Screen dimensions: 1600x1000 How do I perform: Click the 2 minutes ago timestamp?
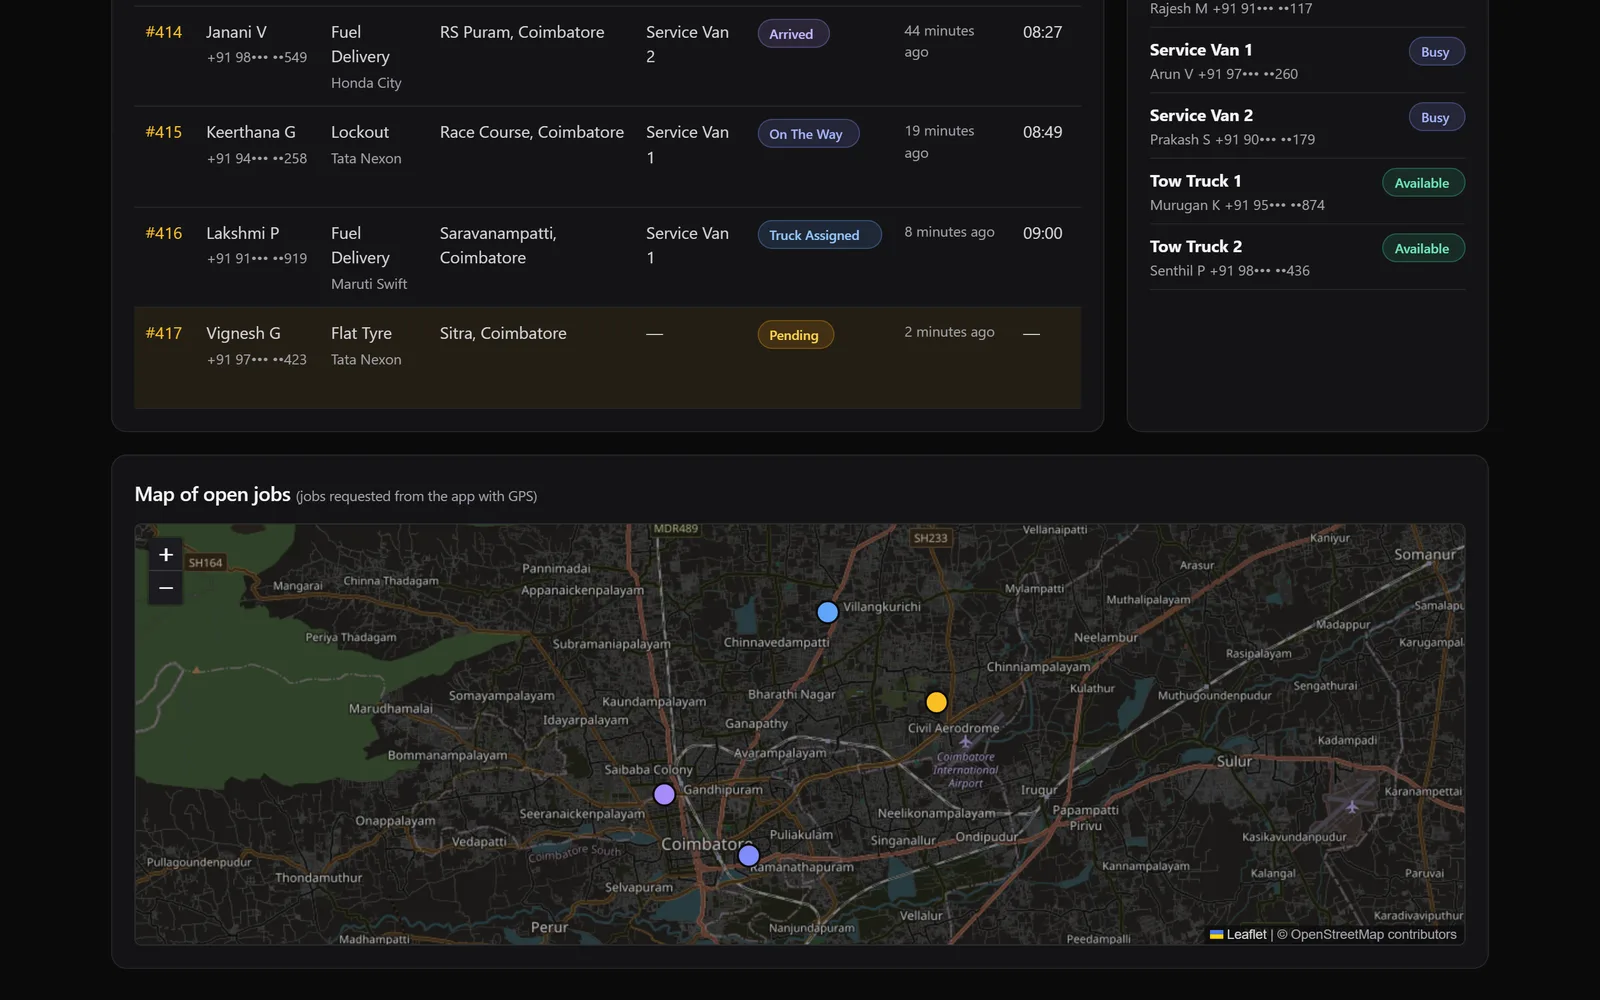coord(949,332)
